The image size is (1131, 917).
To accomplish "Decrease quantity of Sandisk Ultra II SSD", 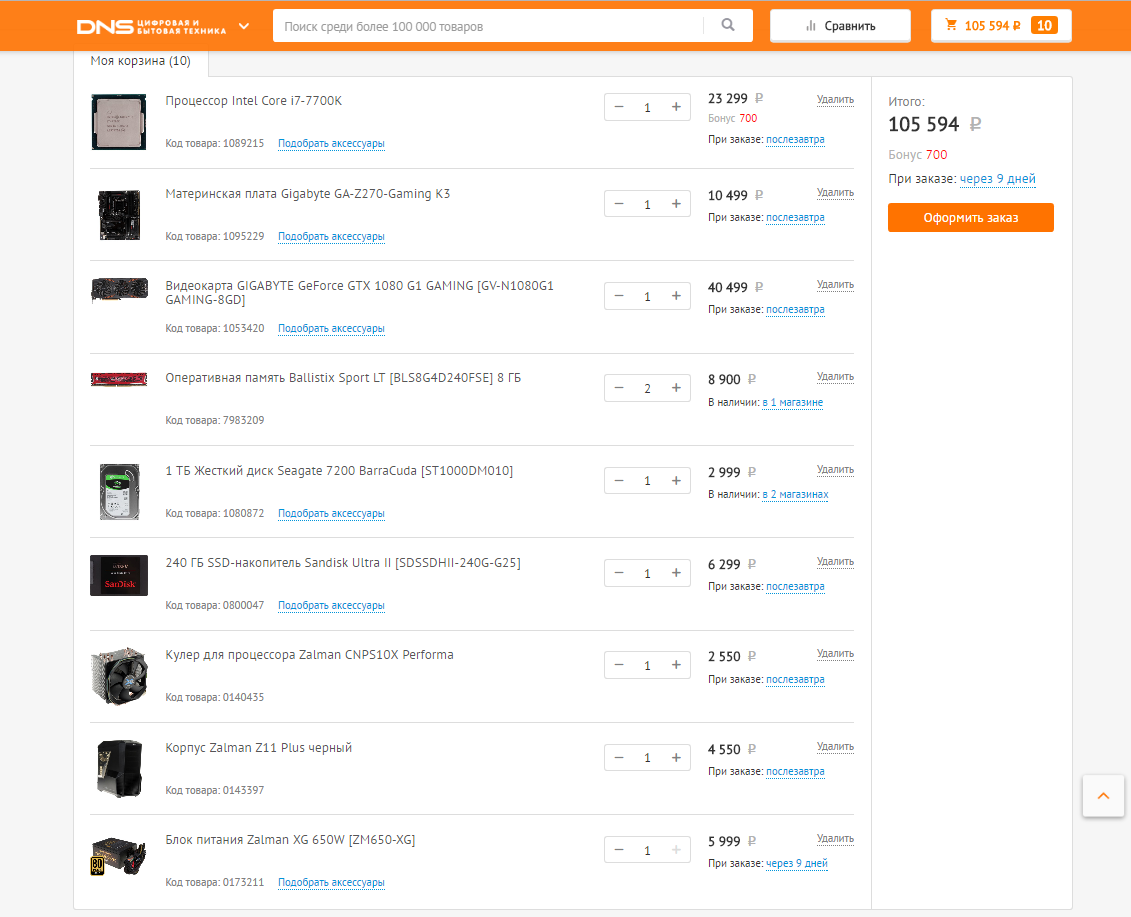I will pyautogui.click(x=619, y=573).
